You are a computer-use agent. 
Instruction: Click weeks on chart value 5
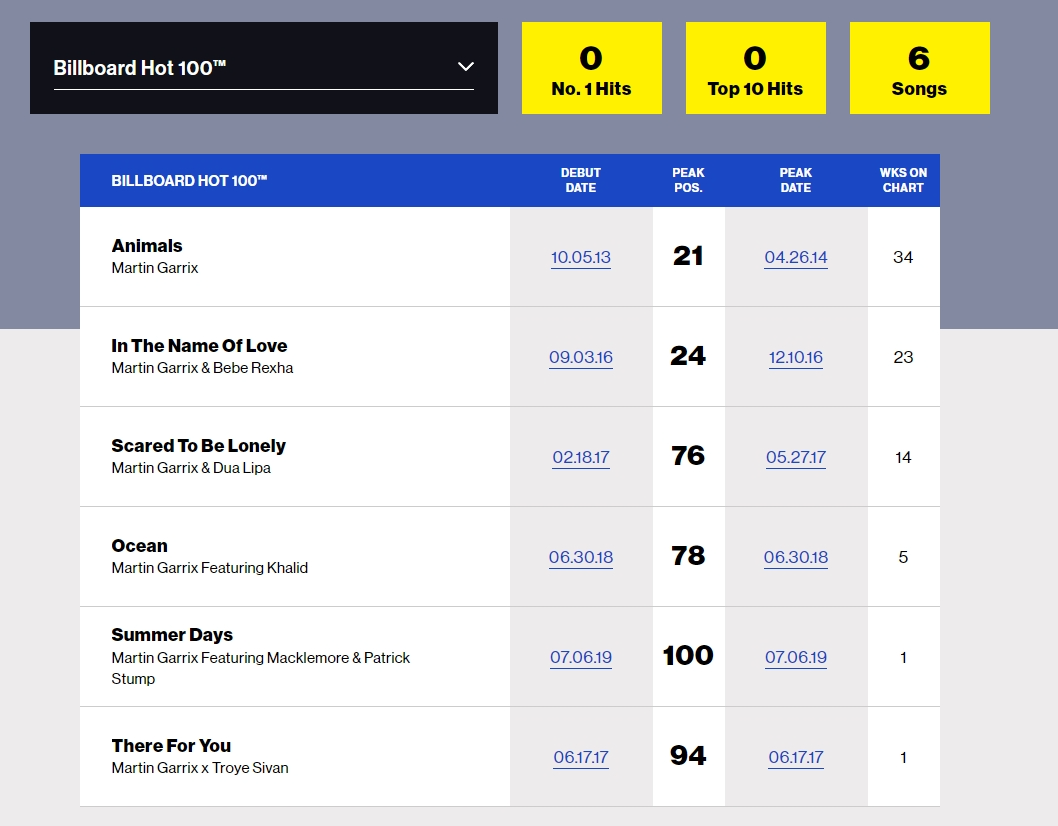[x=903, y=557]
